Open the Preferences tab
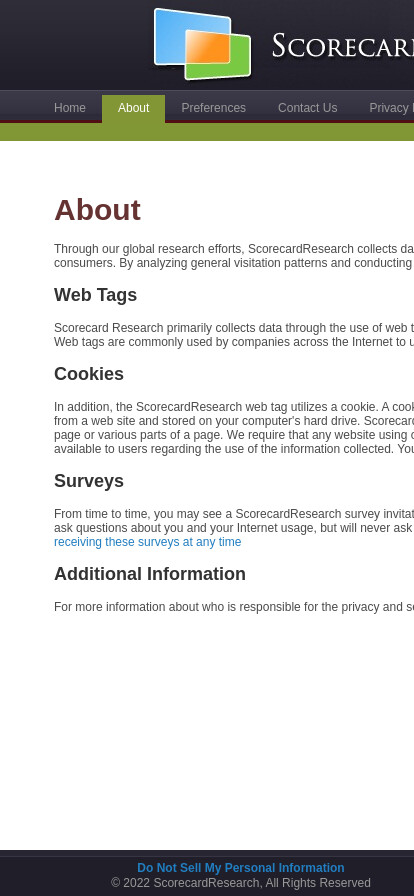This screenshot has width=414, height=896. tap(213, 108)
